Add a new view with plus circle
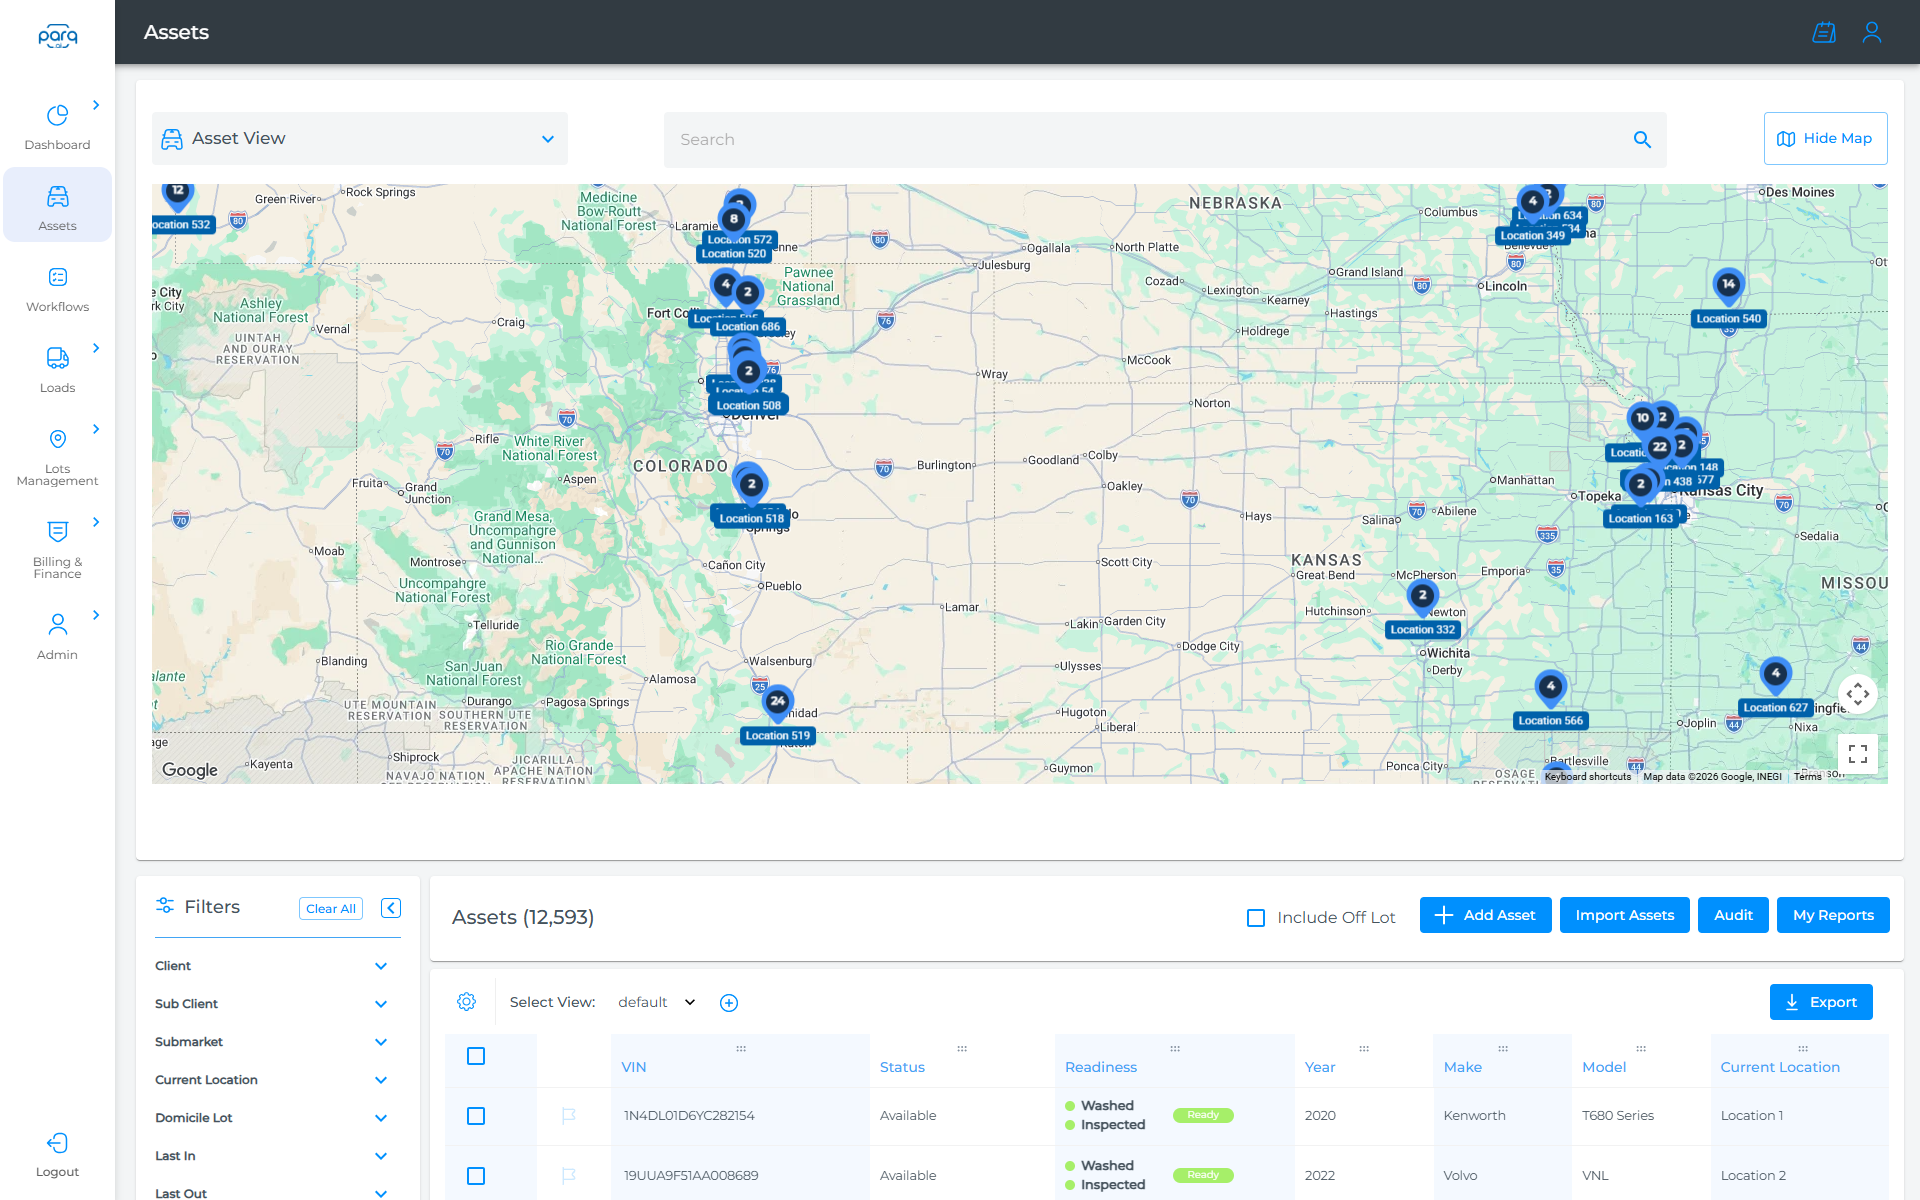1920x1200 pixels. (729, 1003)
